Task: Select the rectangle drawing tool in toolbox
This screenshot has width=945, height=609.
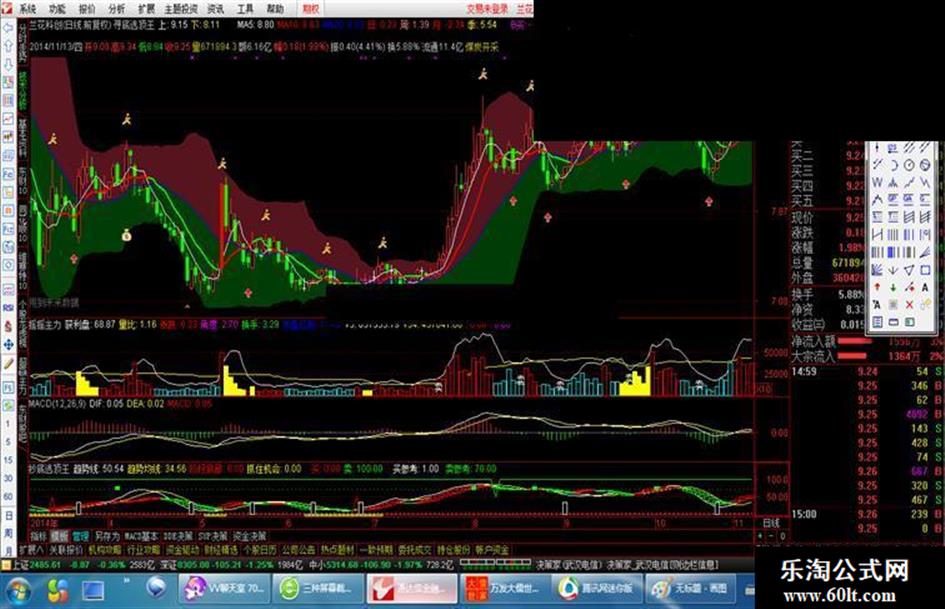Action: pos(926,271)
